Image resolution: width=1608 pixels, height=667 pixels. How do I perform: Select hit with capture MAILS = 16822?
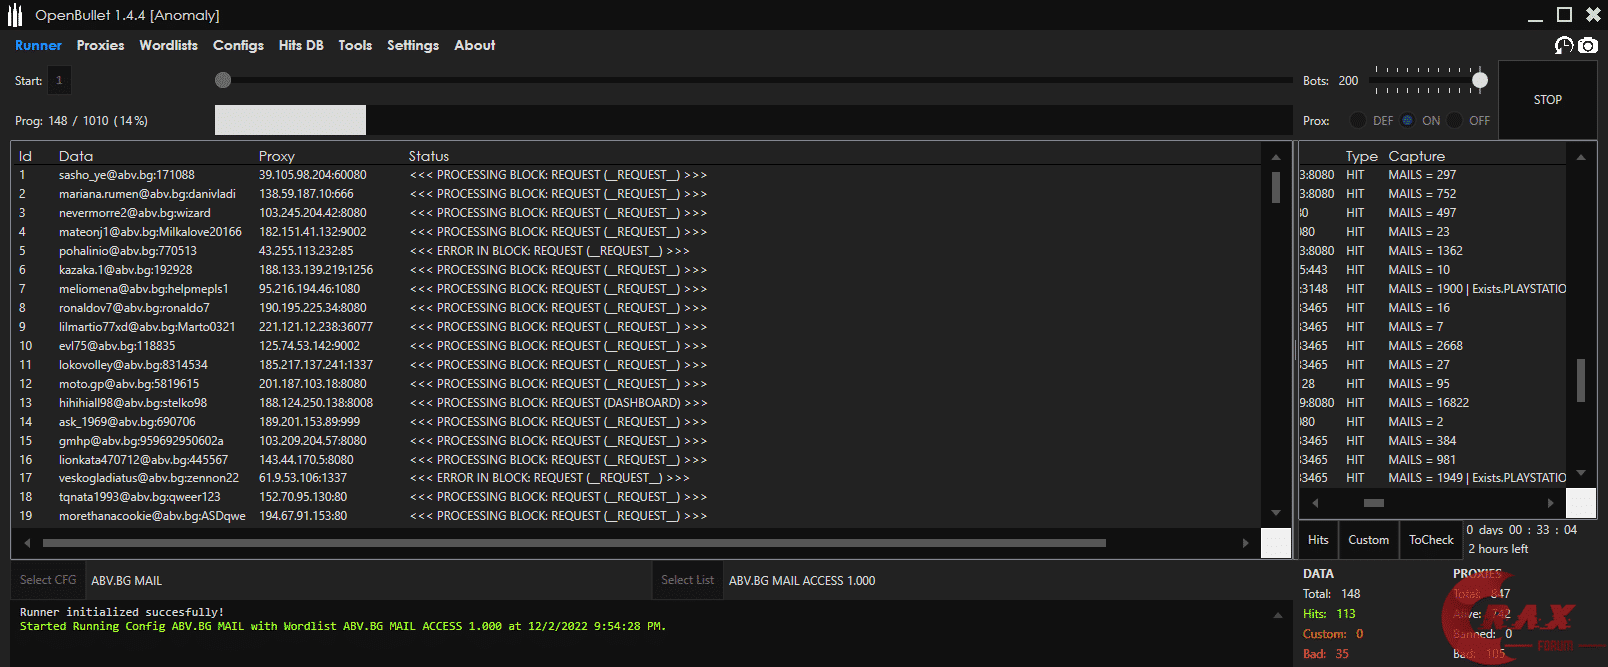[1433, 403]
